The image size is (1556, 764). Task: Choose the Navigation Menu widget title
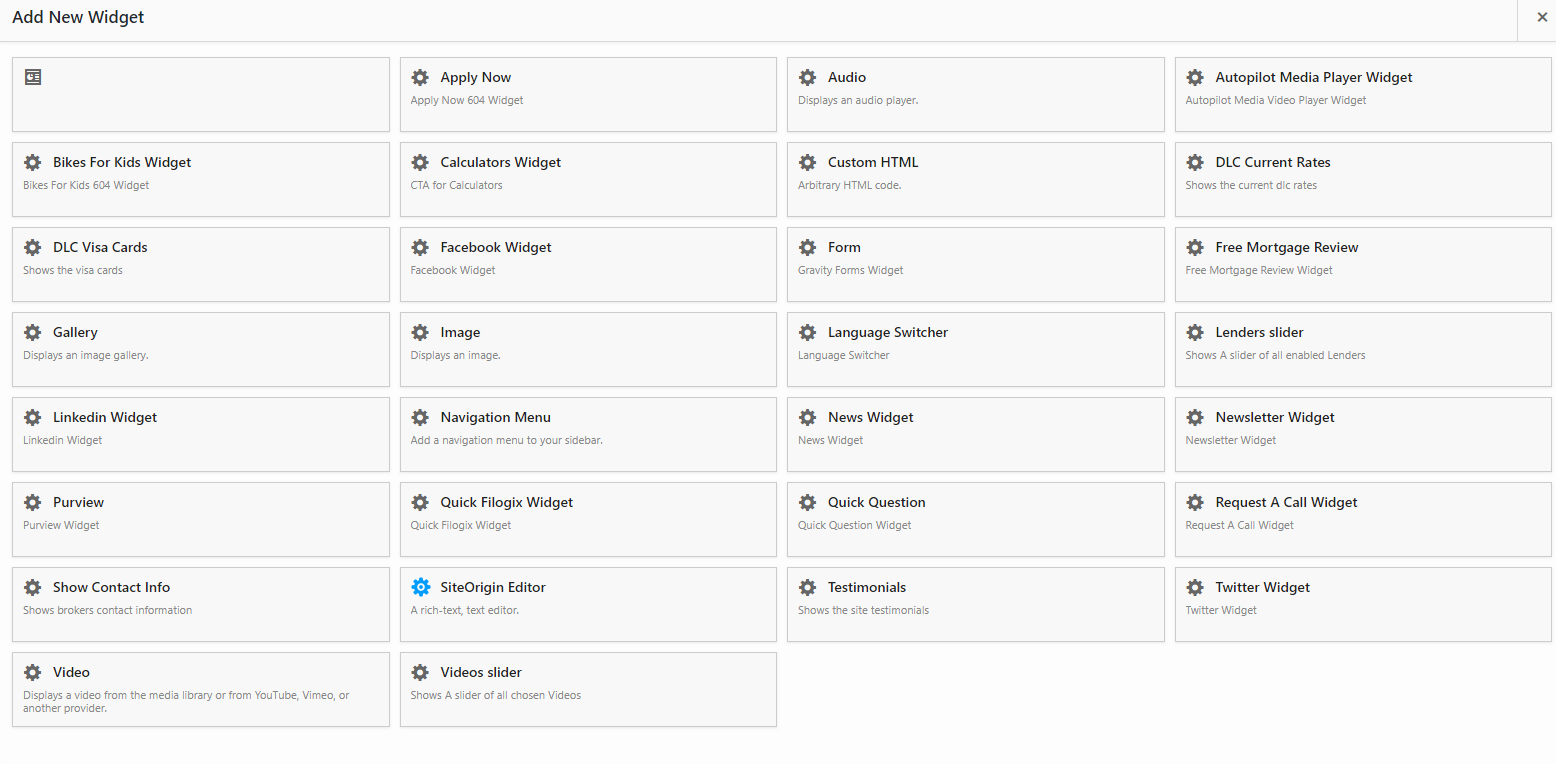pos(496,417)
